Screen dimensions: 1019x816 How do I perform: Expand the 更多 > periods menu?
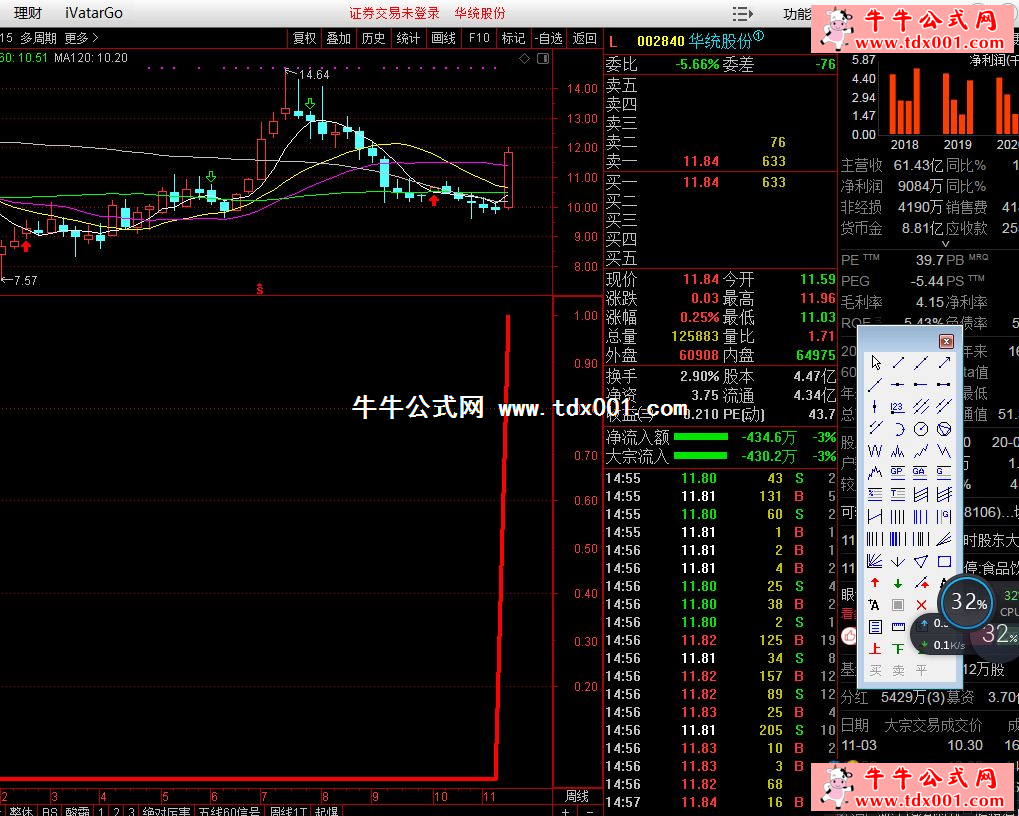[82, 38]
